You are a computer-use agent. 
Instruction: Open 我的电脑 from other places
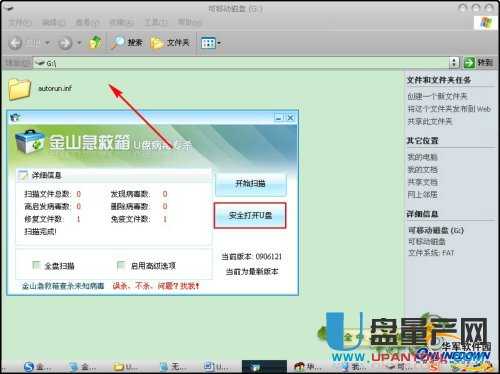(x=422, y=157)
